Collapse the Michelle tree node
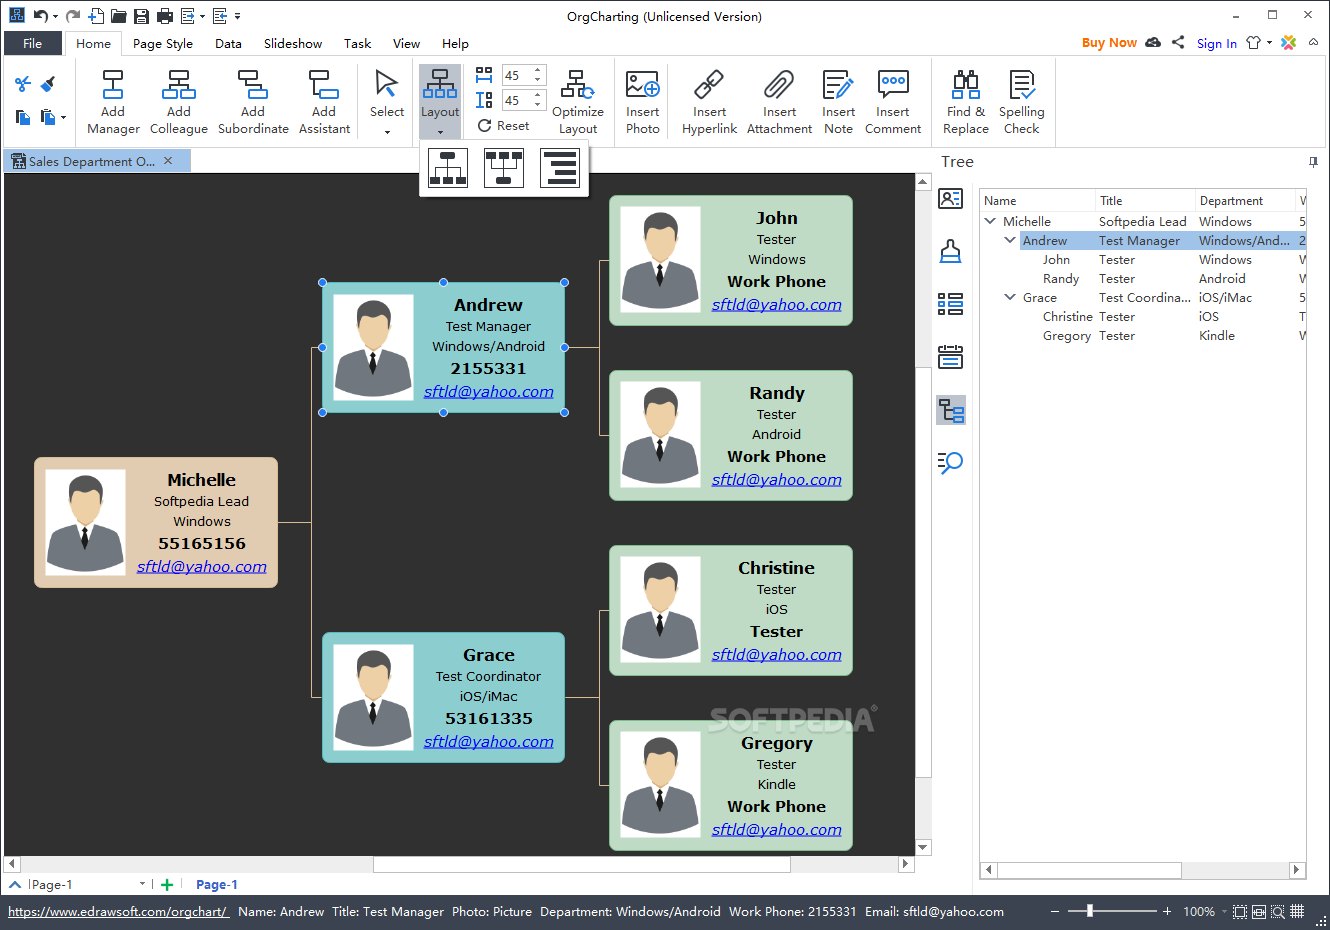The height and width of the screenshot is (930, 1330). pyautogui.click(x=990, y=221)
